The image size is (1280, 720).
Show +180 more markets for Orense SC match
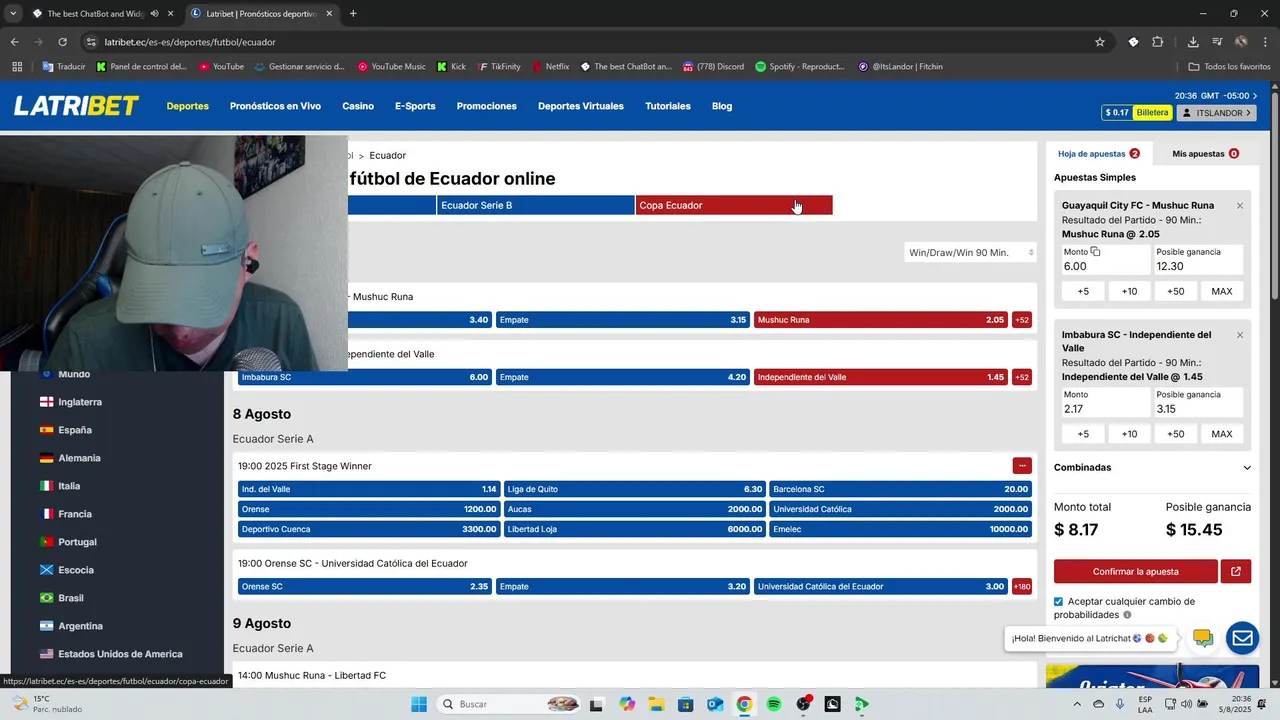click(1022, 587)
